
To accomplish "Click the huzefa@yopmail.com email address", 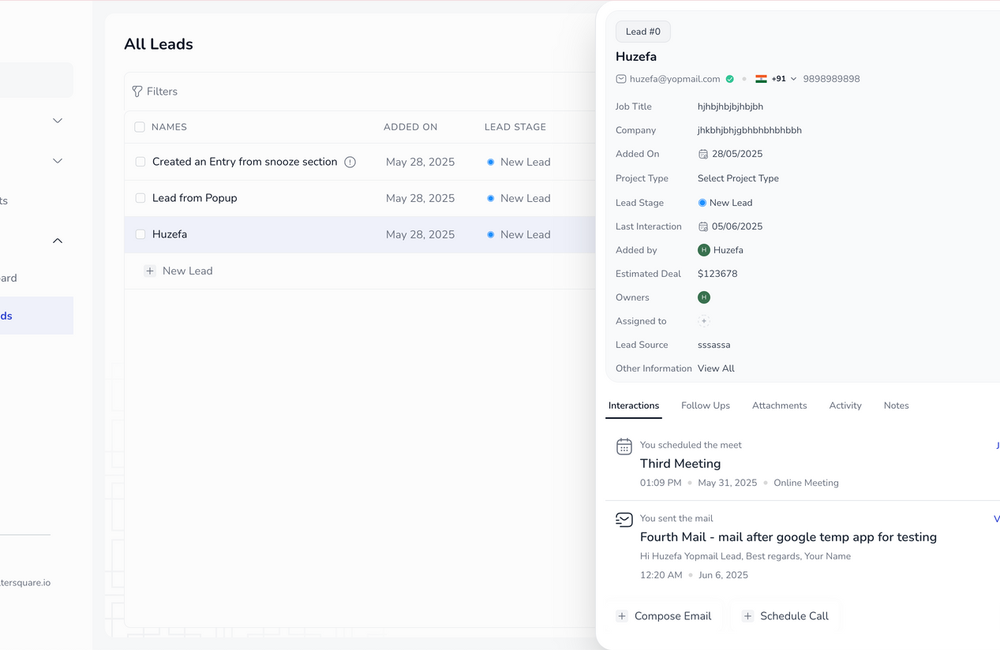I will (x=675, y=79).
